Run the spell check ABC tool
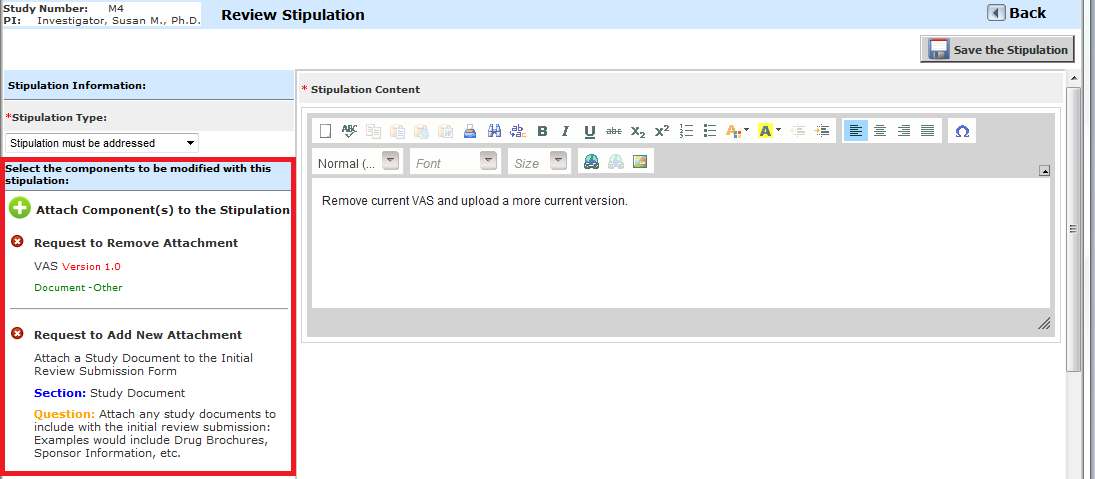This screenshot has height=479, width=1095. pos(350,131)
